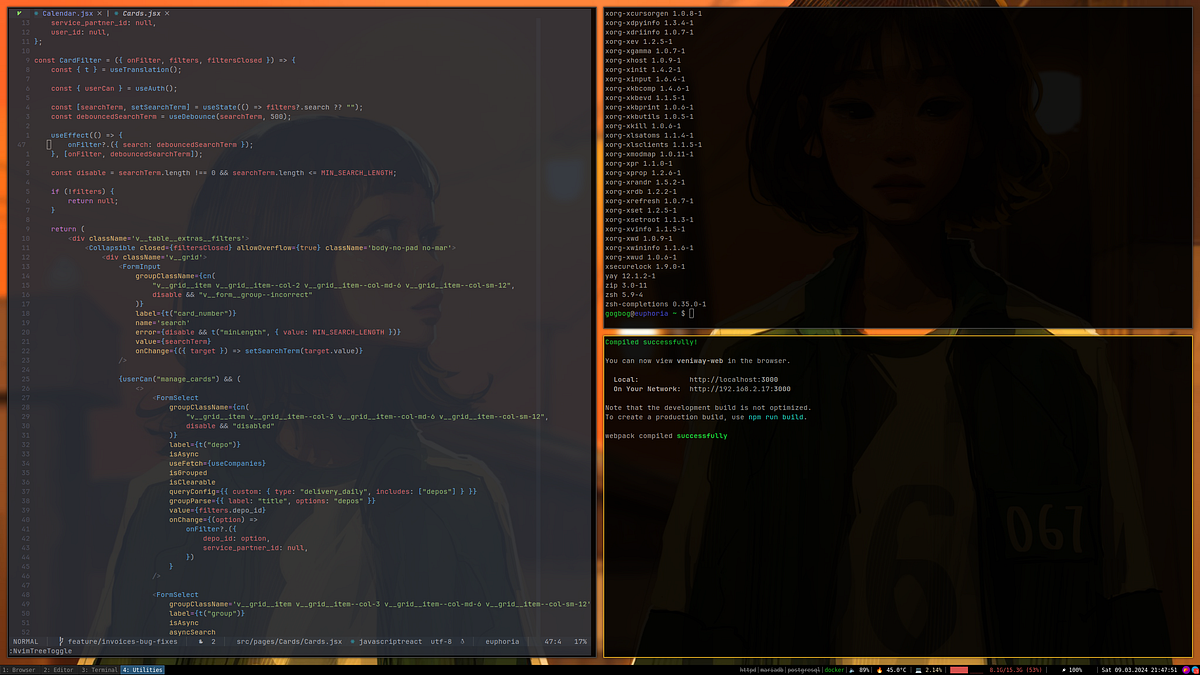
Task: Click the RAM usage bar showing 8.1G/15.3G
Action: tap(960, 668)
